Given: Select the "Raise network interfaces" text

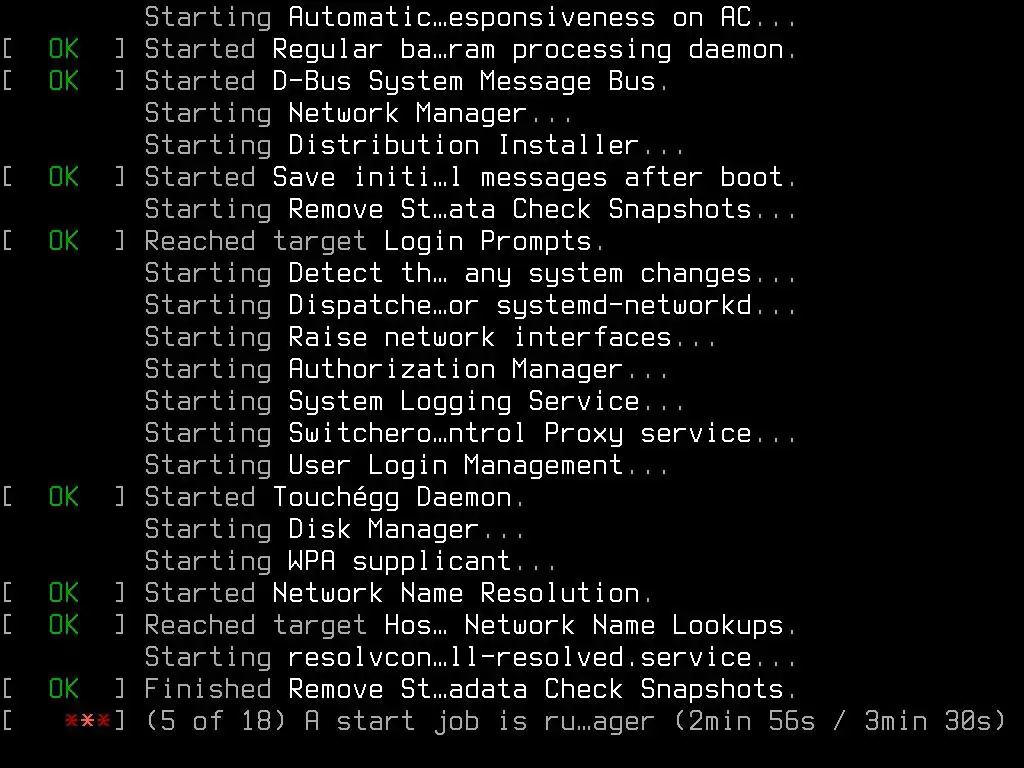Looking at the screenshot, I should (x=480, y=337).
